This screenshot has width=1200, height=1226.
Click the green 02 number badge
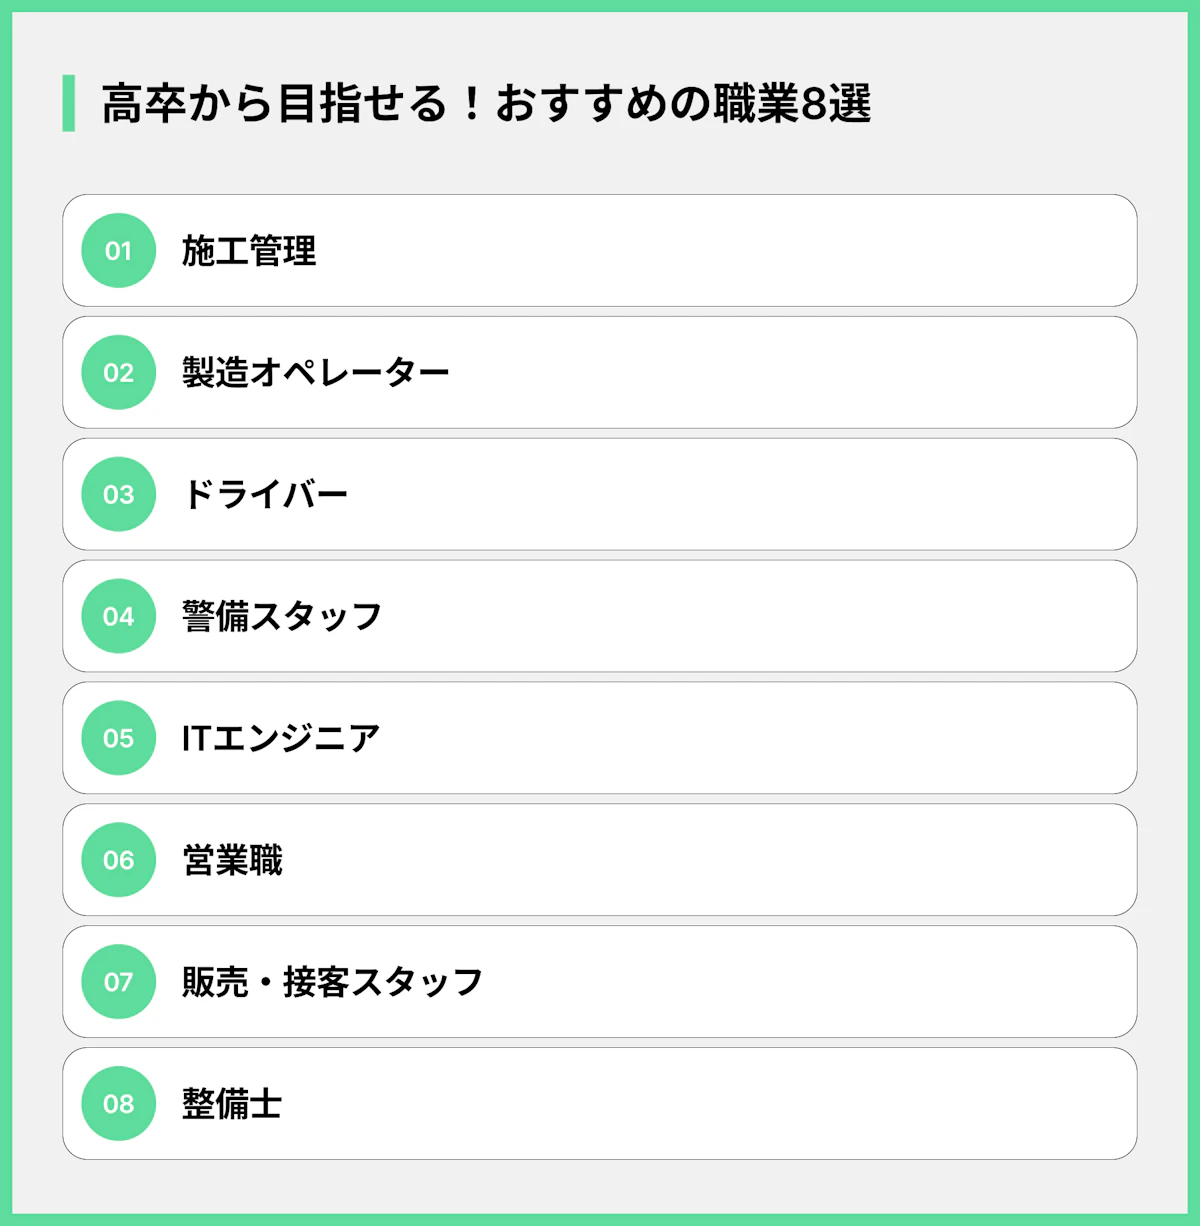coord(118,373)
